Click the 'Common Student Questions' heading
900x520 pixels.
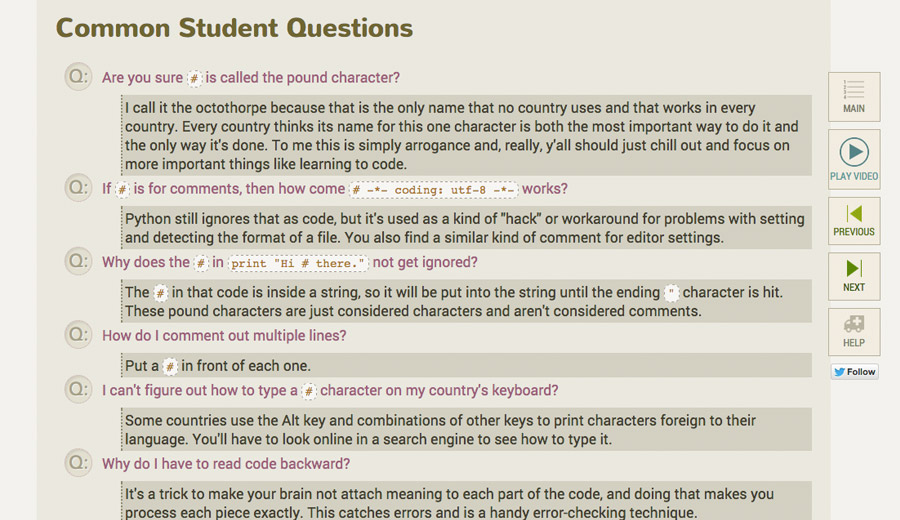coord(234,28)
